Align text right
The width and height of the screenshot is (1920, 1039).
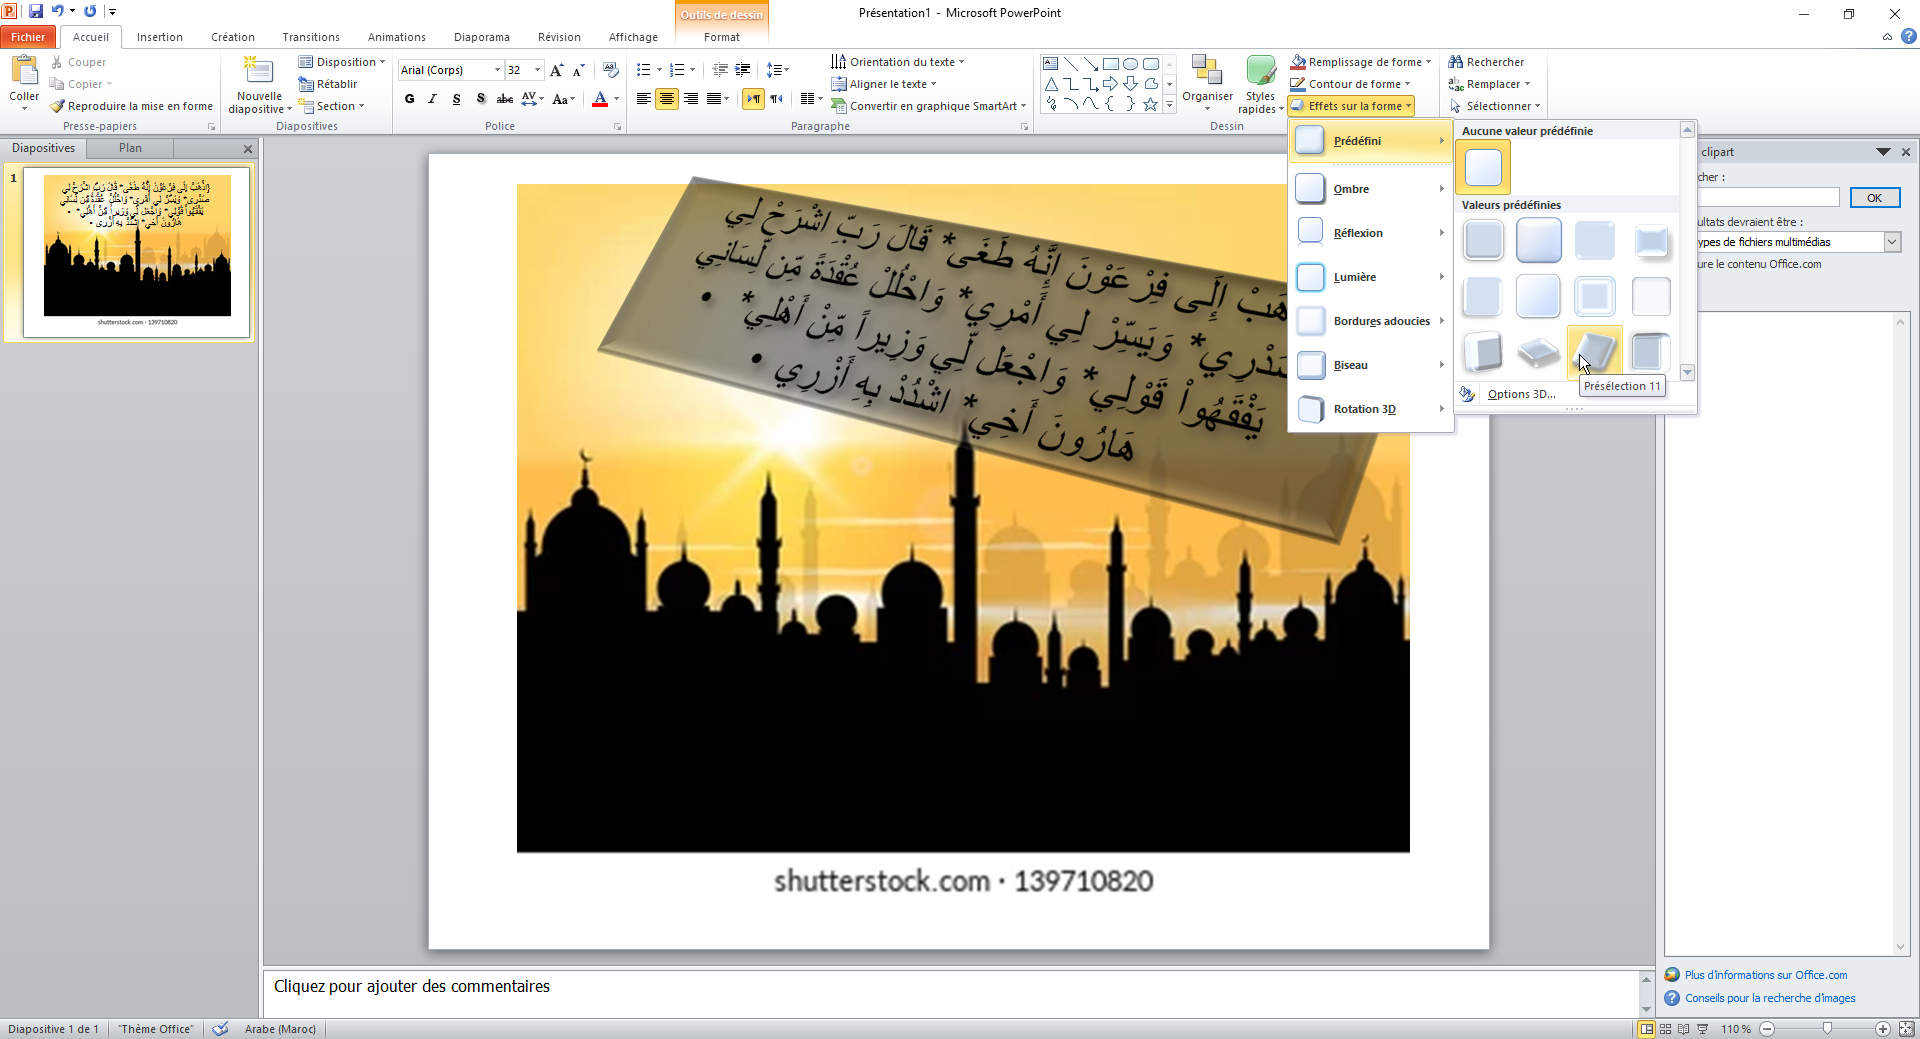click(x=691, y=99)
